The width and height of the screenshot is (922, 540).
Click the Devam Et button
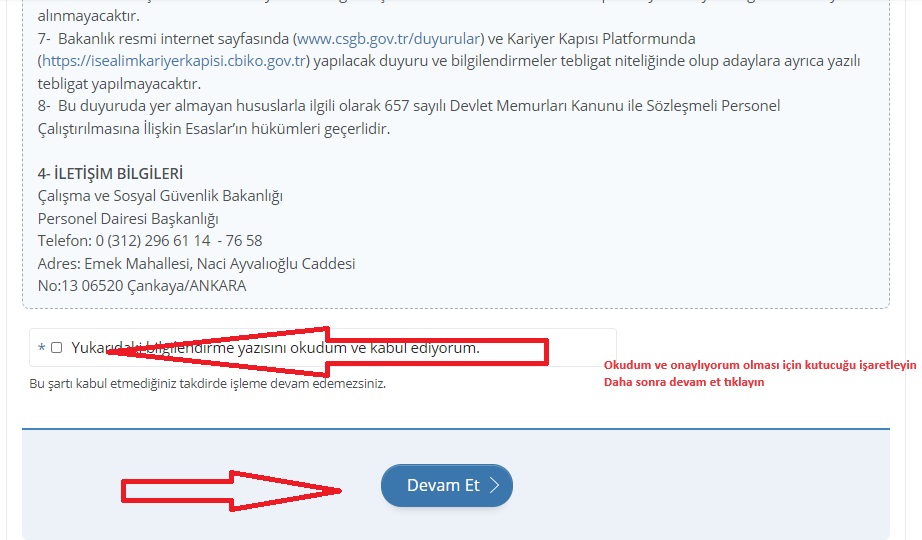pyautogui.click(x=446, y=486)
